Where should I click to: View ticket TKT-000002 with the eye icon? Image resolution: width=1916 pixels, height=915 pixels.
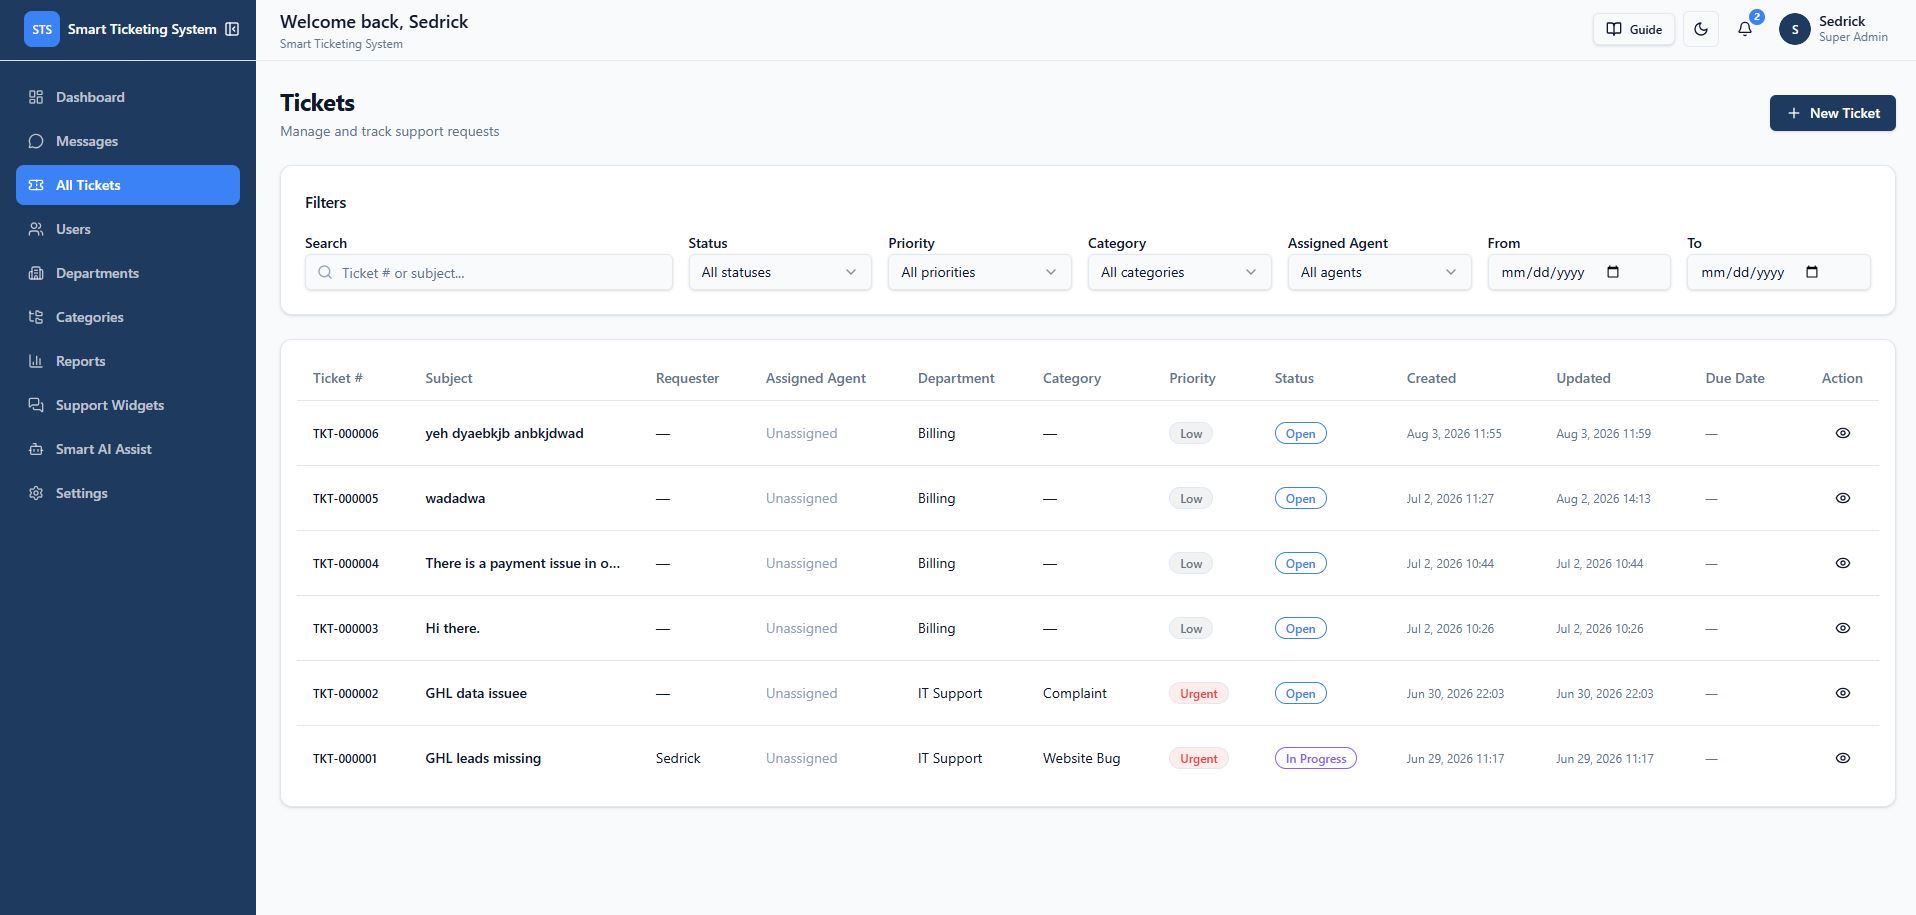click(1843, 693)
